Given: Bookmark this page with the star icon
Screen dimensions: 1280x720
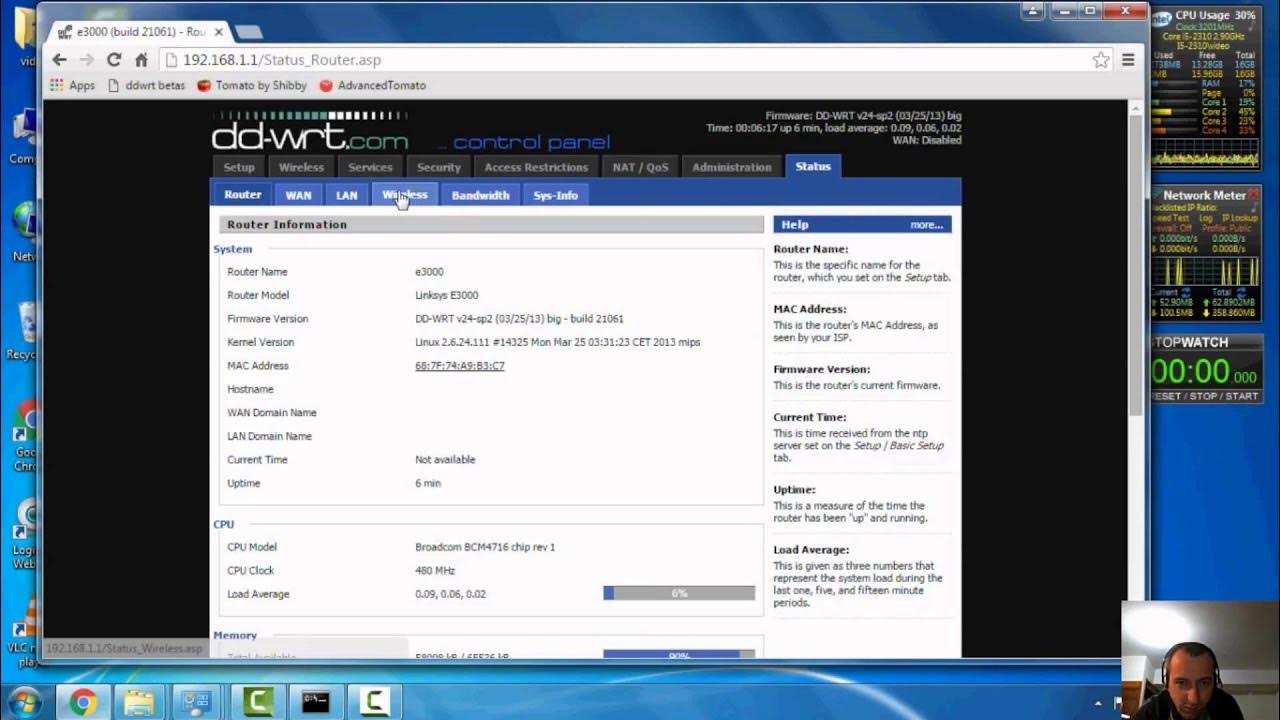Looking at the screenshot, I should click(x=1101, y=60).
